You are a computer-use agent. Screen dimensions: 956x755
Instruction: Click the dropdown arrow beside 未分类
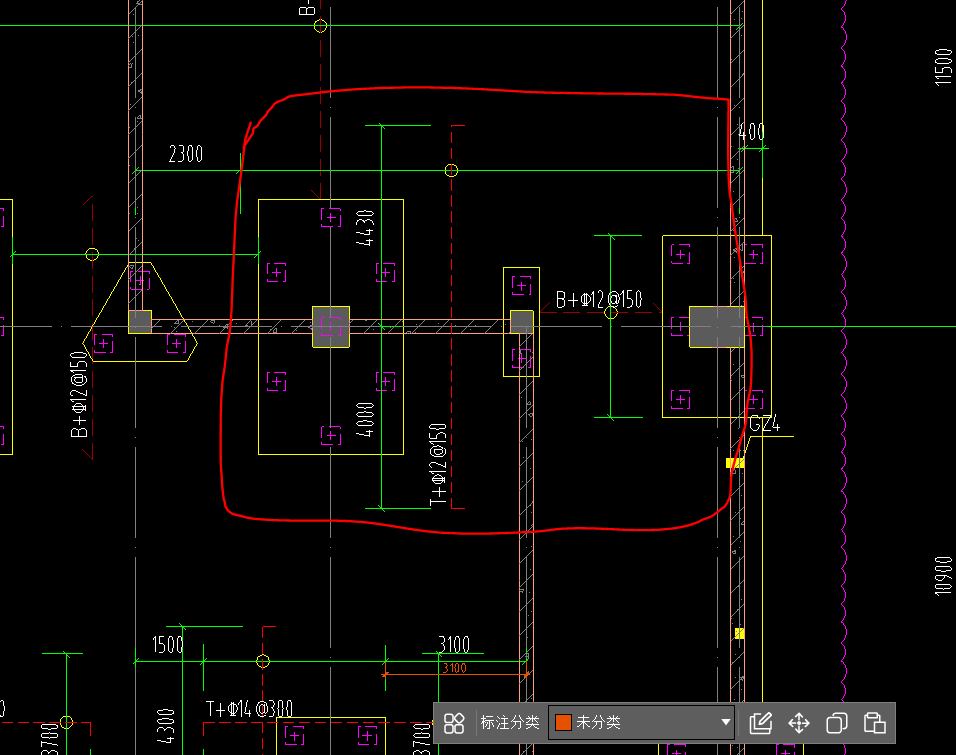[725, 722]
